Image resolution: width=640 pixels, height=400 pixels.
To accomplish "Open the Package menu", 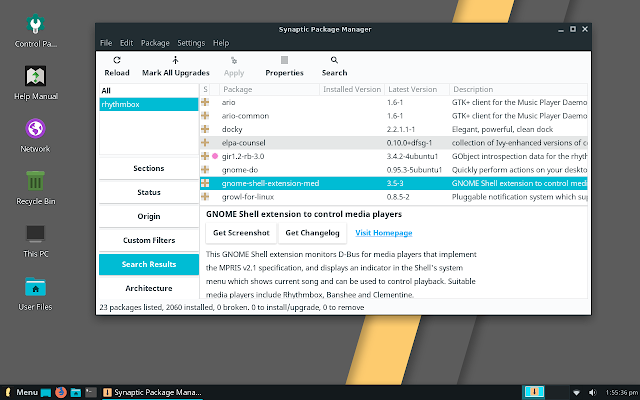I will 155,43.
